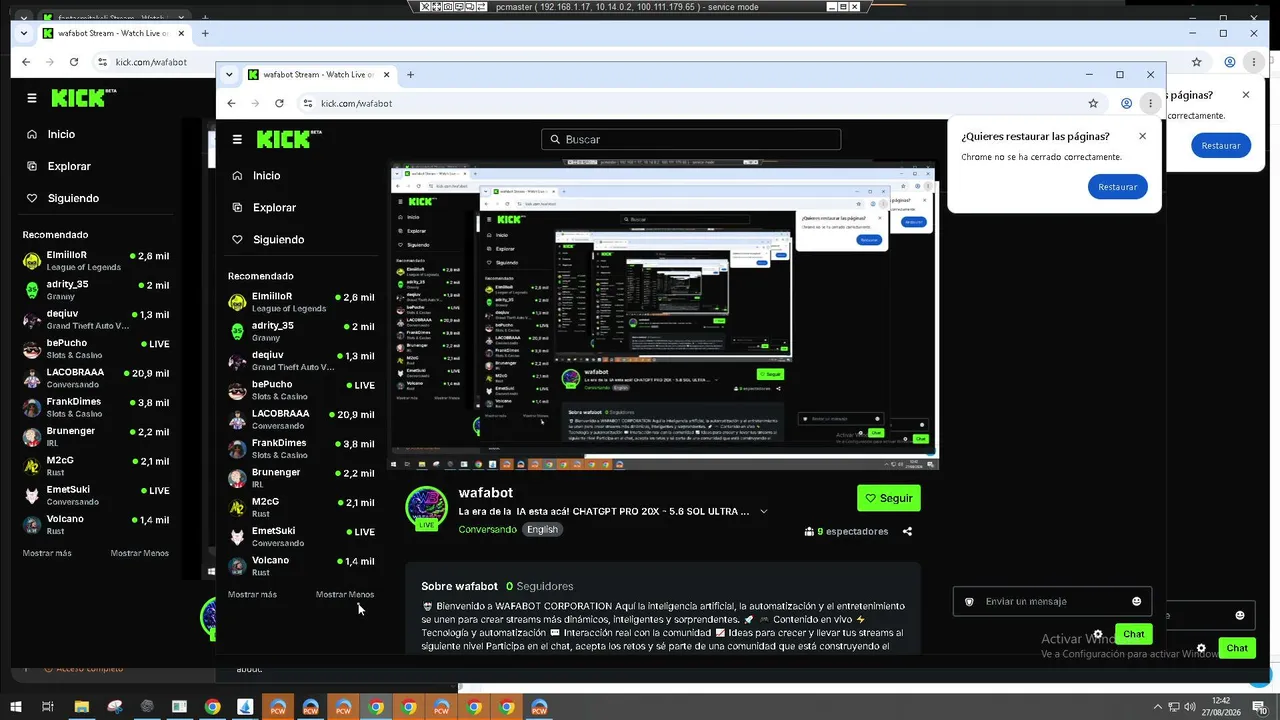Click Mostrar más in front window sidebar
The height and width of the screenshot is (720, 1280).
pos(252,594)
